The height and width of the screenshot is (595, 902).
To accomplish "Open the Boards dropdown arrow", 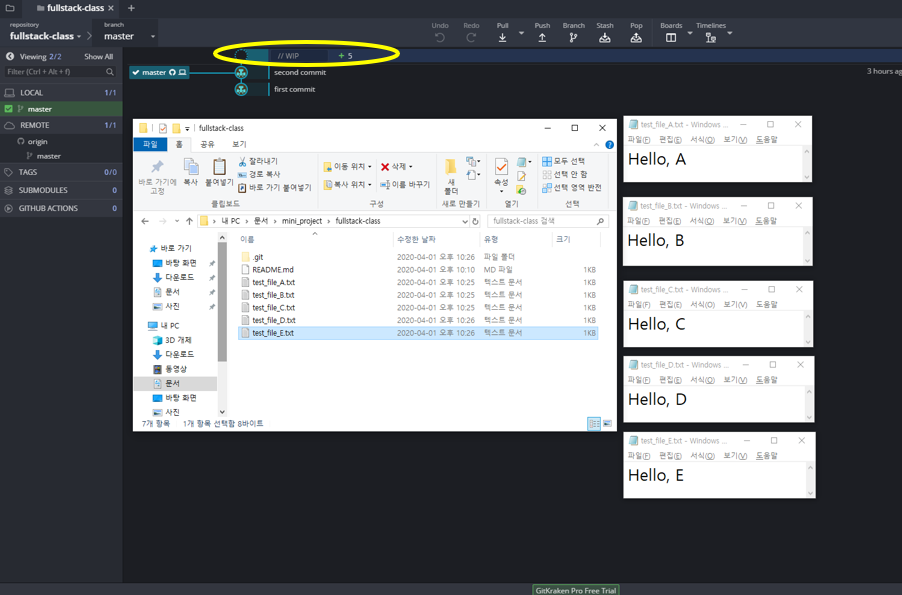I will click(x=690, y=33).
